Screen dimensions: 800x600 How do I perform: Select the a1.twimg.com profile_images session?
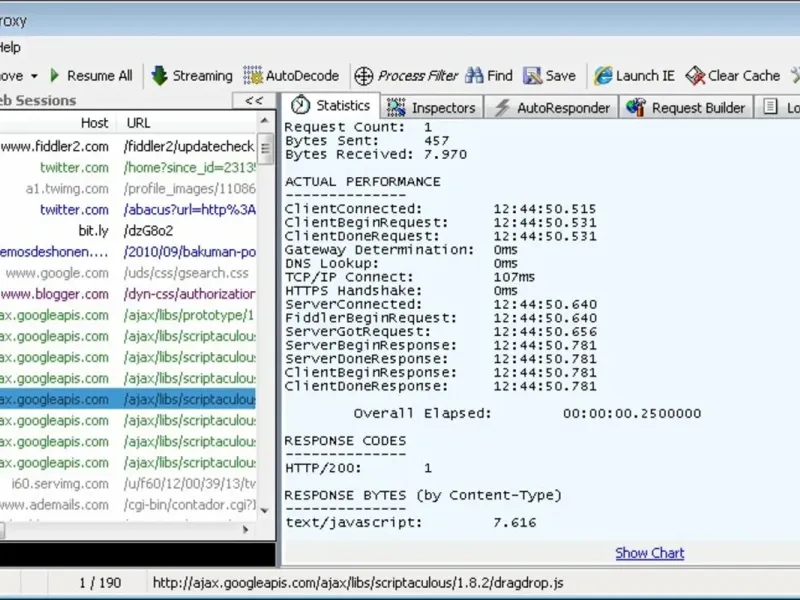[x=128, y=189]
